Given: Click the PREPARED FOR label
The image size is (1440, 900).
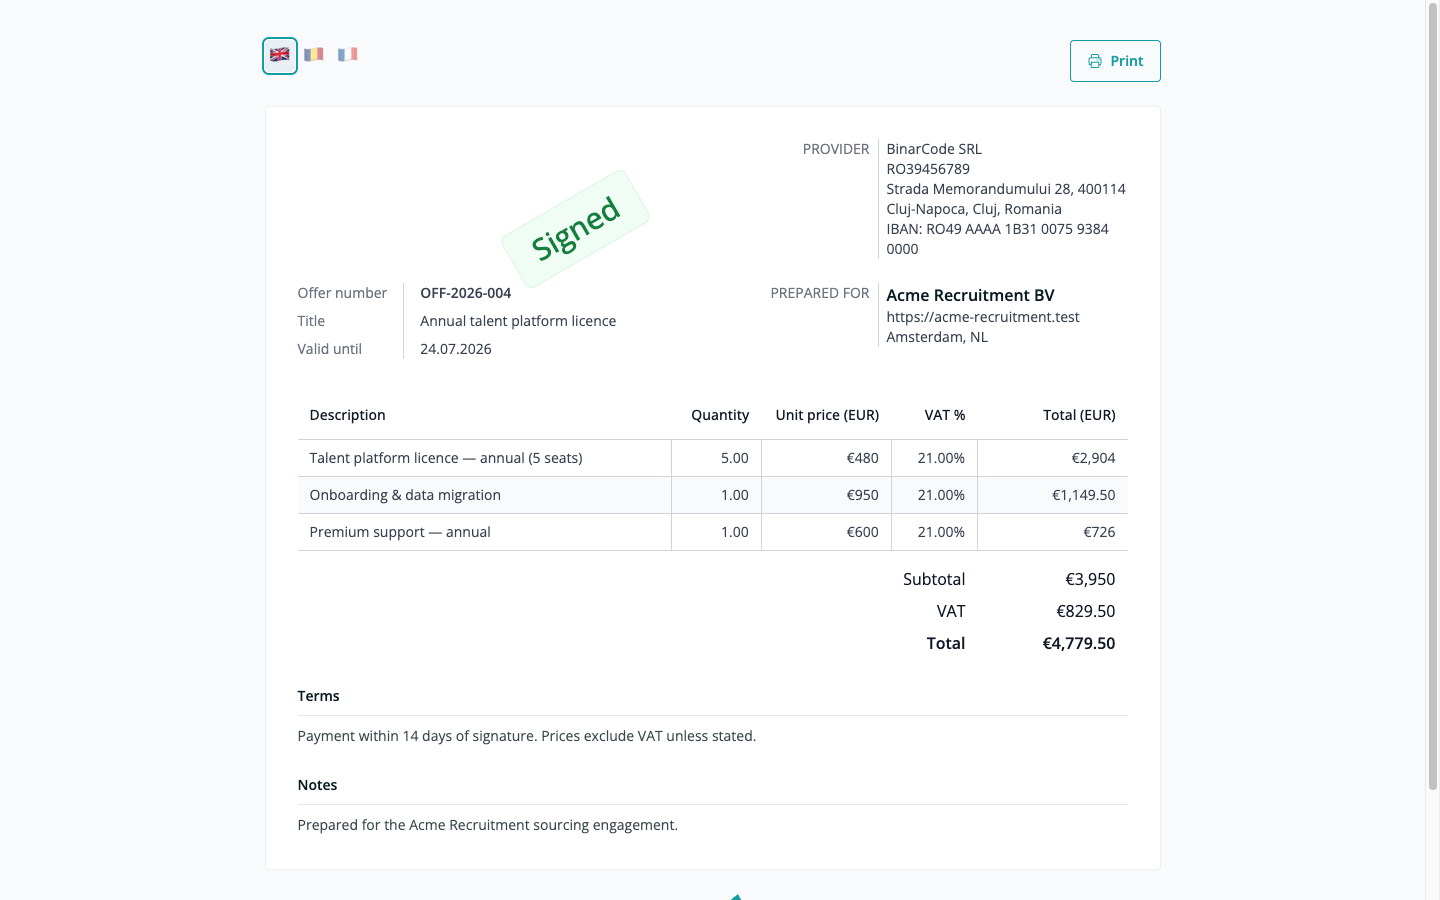Looking at the screenshot, I should 820,293.
